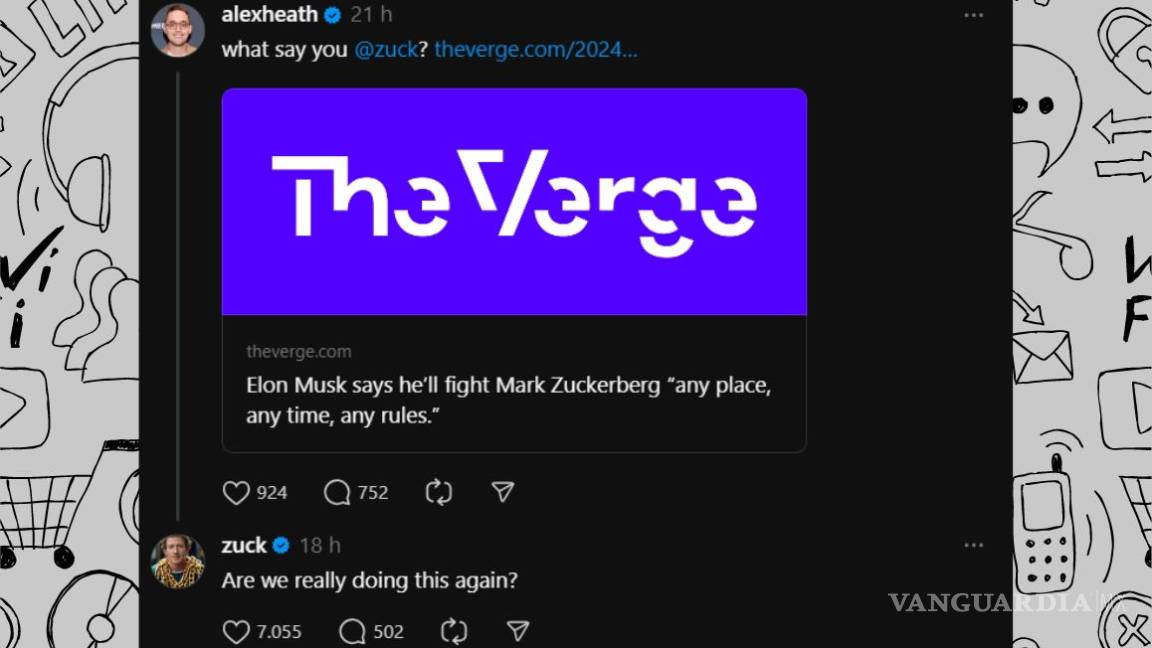The image size is (1152, 648).
Task: Select the zuck username
Action: tap(243, 545)
